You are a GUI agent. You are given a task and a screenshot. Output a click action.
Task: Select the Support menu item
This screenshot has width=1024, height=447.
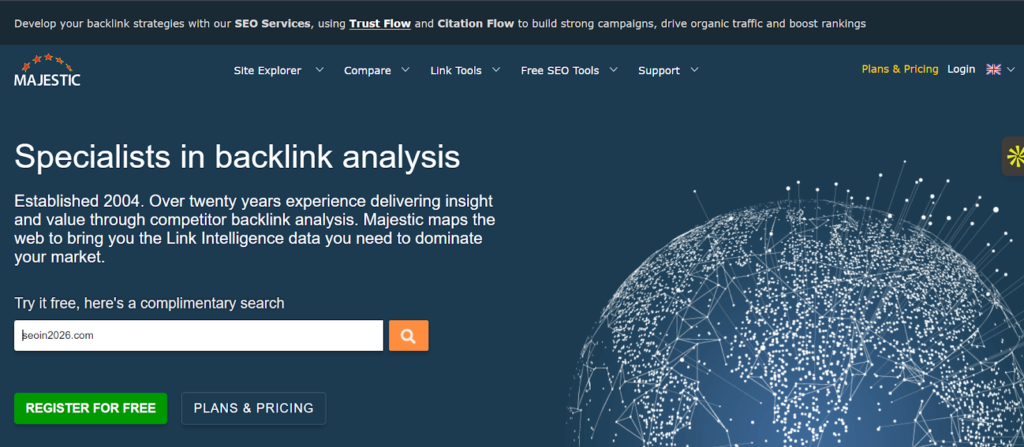pyautogui.click(x=658, y=70)
